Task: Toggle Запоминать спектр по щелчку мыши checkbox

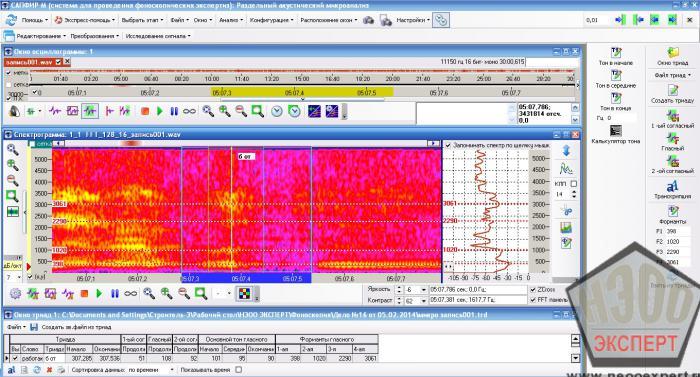Action: pos(448,145)
